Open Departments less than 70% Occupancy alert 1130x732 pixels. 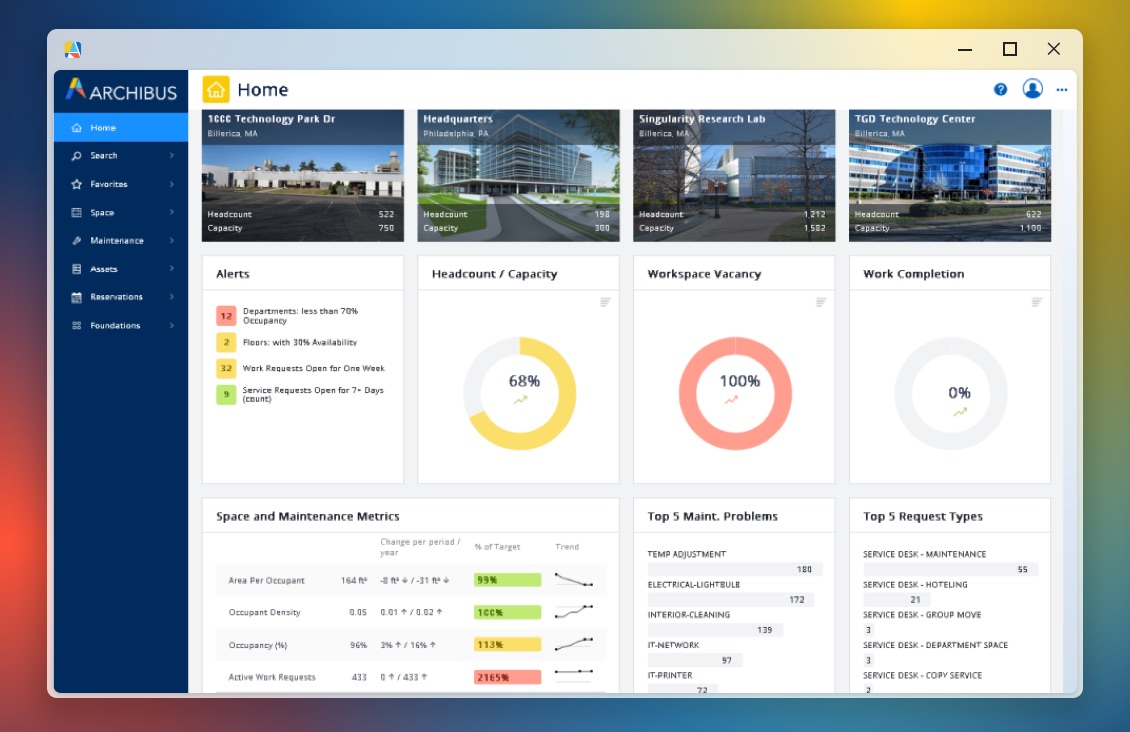tap(300, 316)
